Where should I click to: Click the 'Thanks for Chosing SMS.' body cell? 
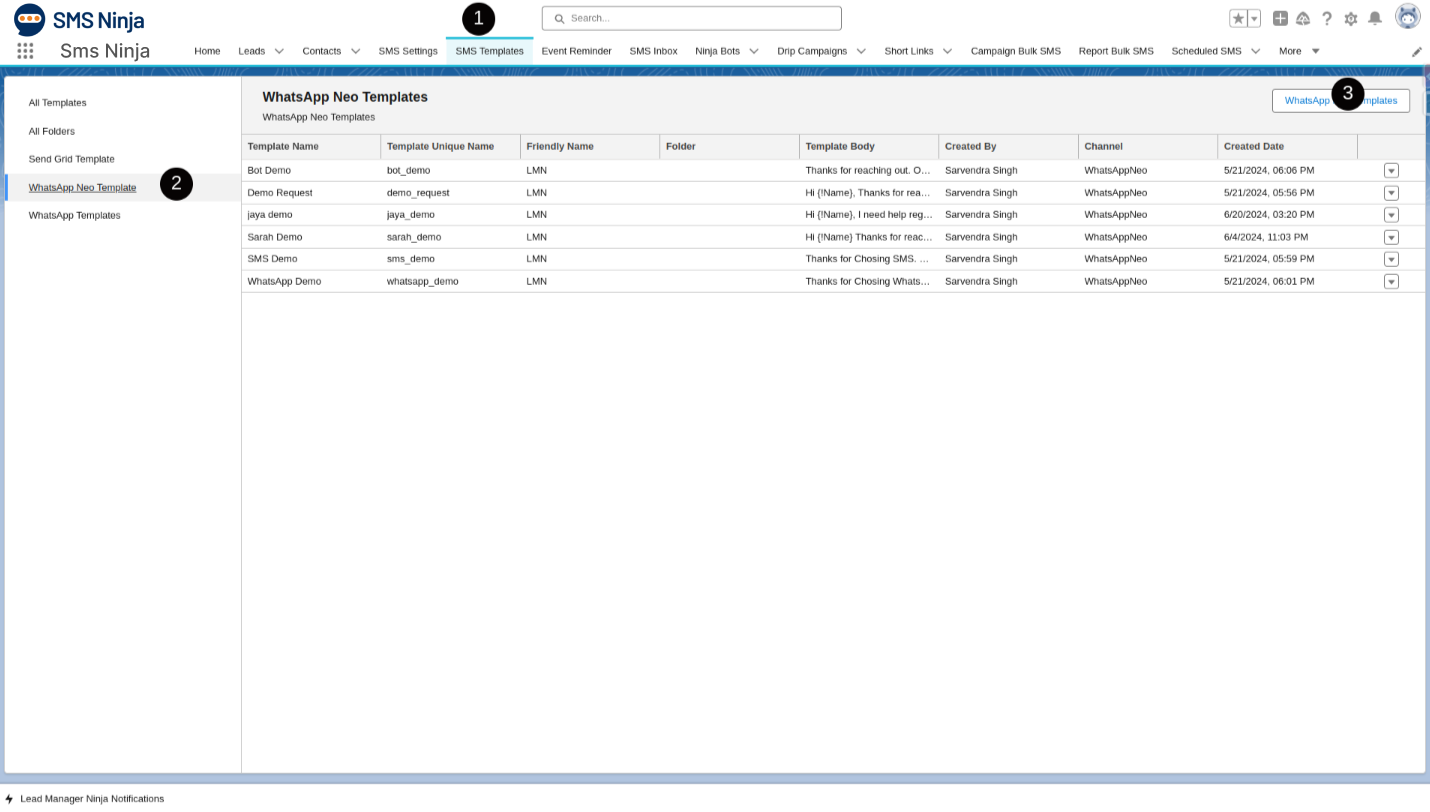[x=868, y=259]
